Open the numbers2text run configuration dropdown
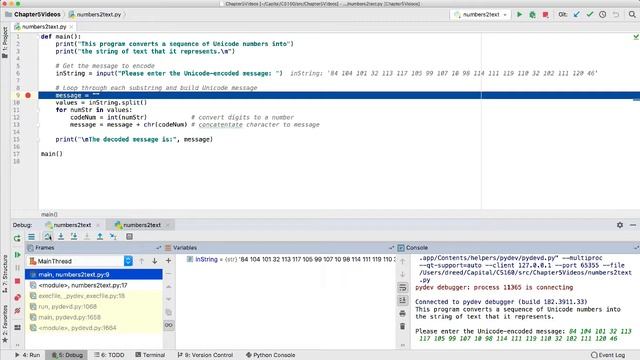Image resolution: width=640 pixels, height=360 pixels. (x=480, y=14)
